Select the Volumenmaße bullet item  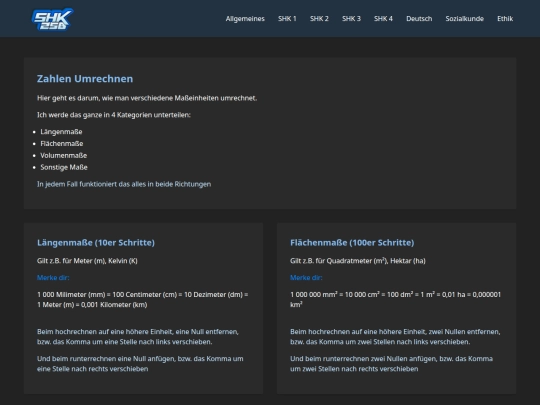63,155
